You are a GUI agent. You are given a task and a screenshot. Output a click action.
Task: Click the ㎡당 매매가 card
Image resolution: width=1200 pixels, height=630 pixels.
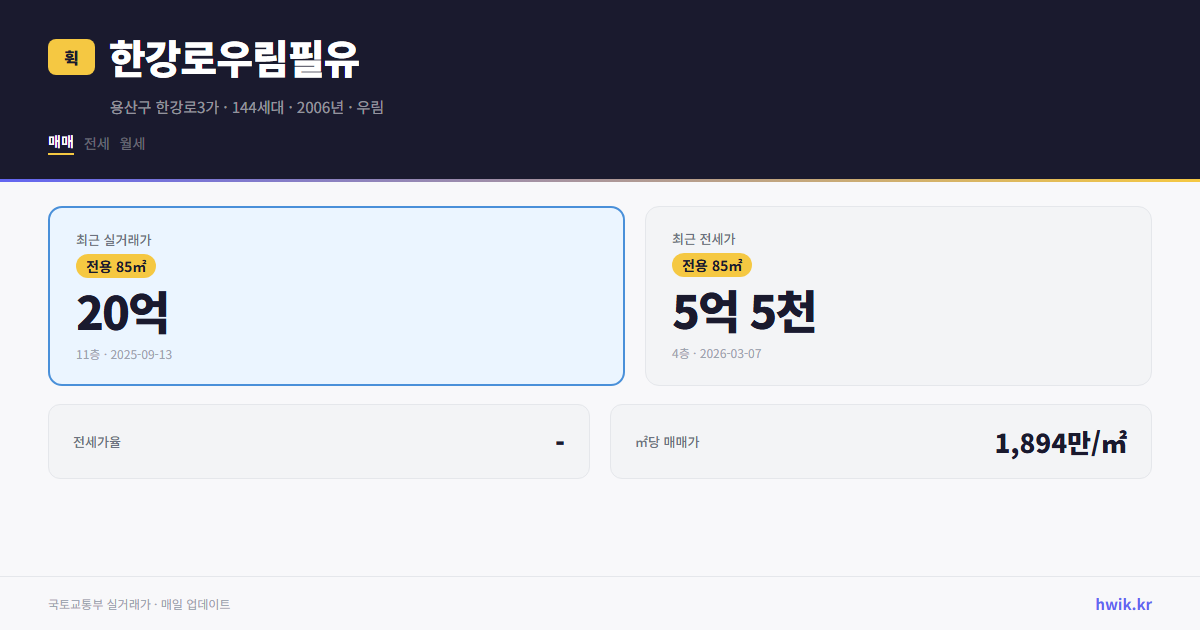point(880,441)
